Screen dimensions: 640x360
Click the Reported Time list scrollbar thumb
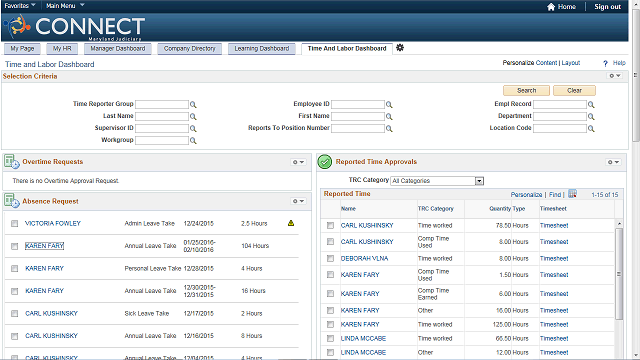619,274
